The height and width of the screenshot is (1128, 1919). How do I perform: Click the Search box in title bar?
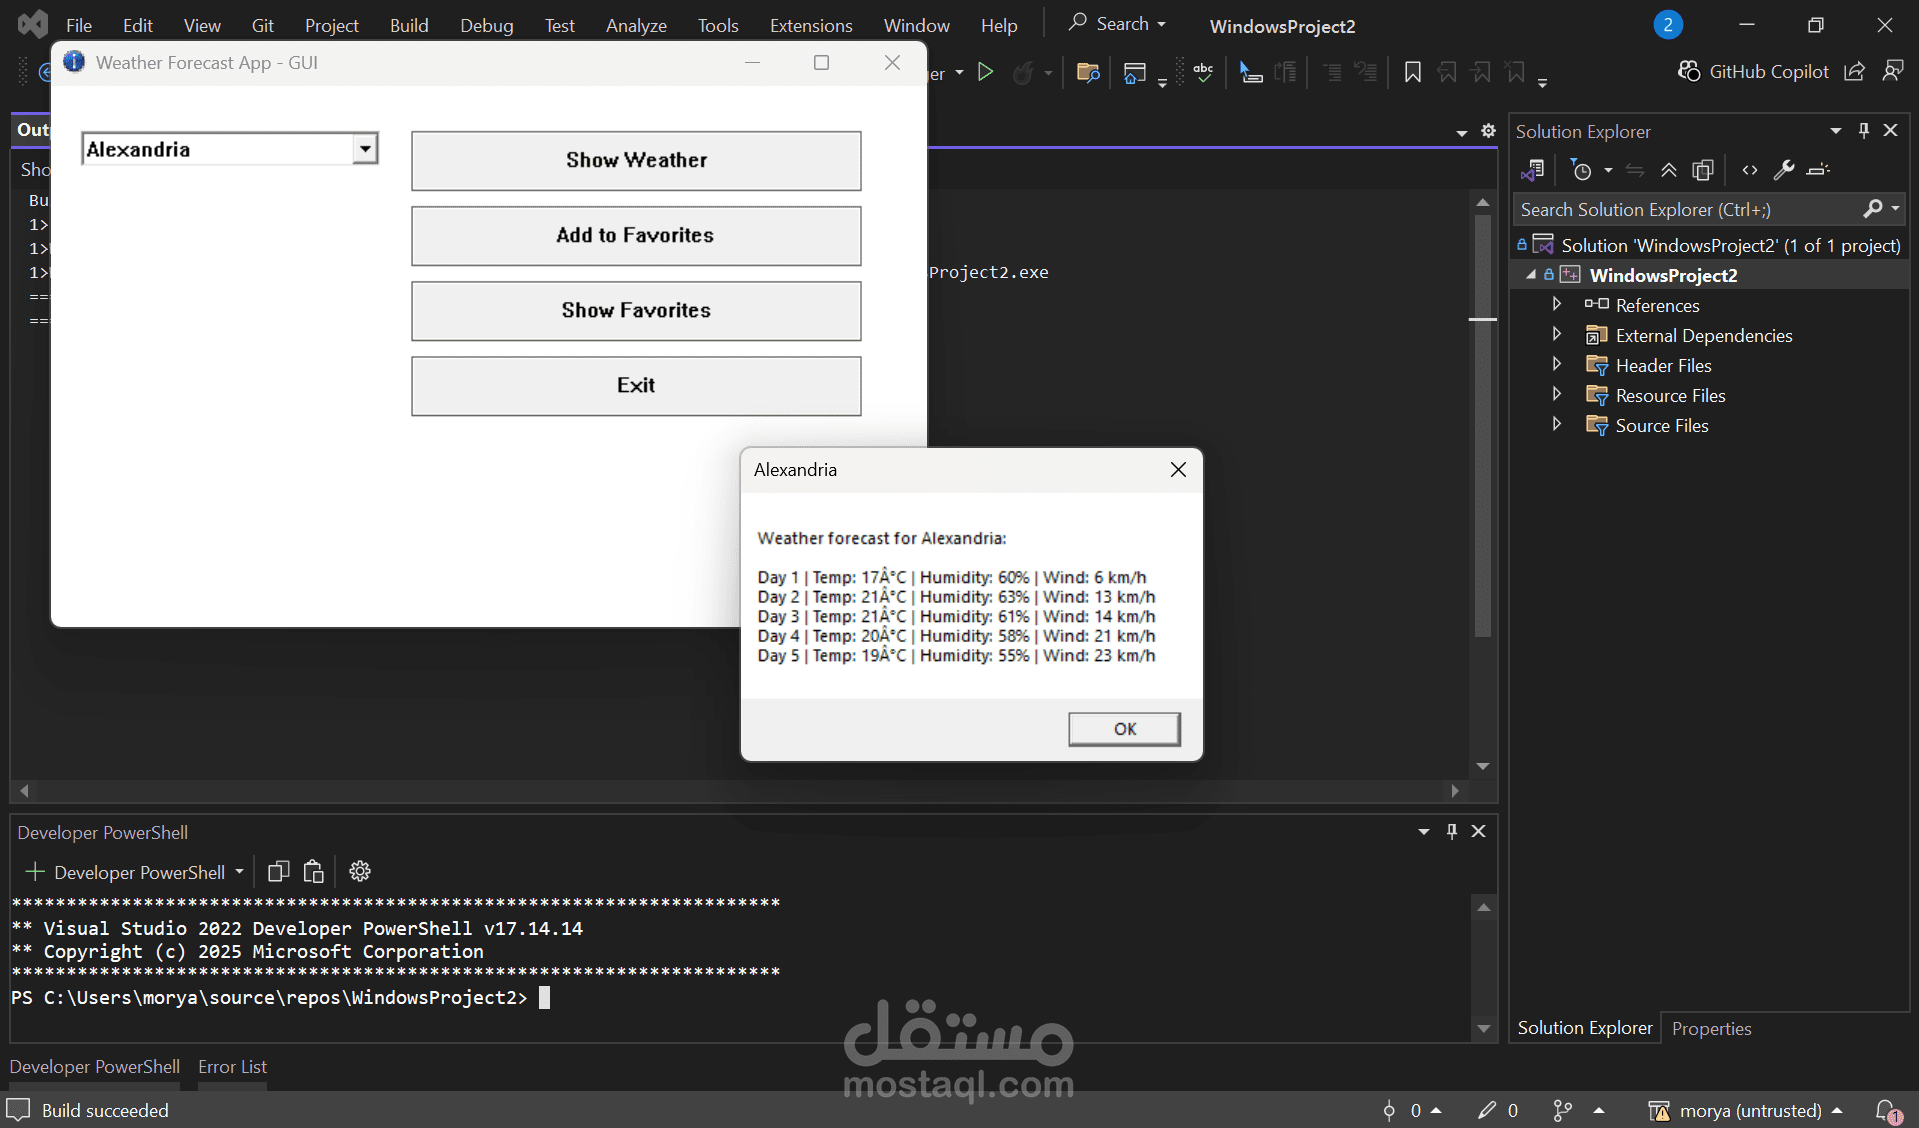pyautogui.click(x=1117, y=24)
